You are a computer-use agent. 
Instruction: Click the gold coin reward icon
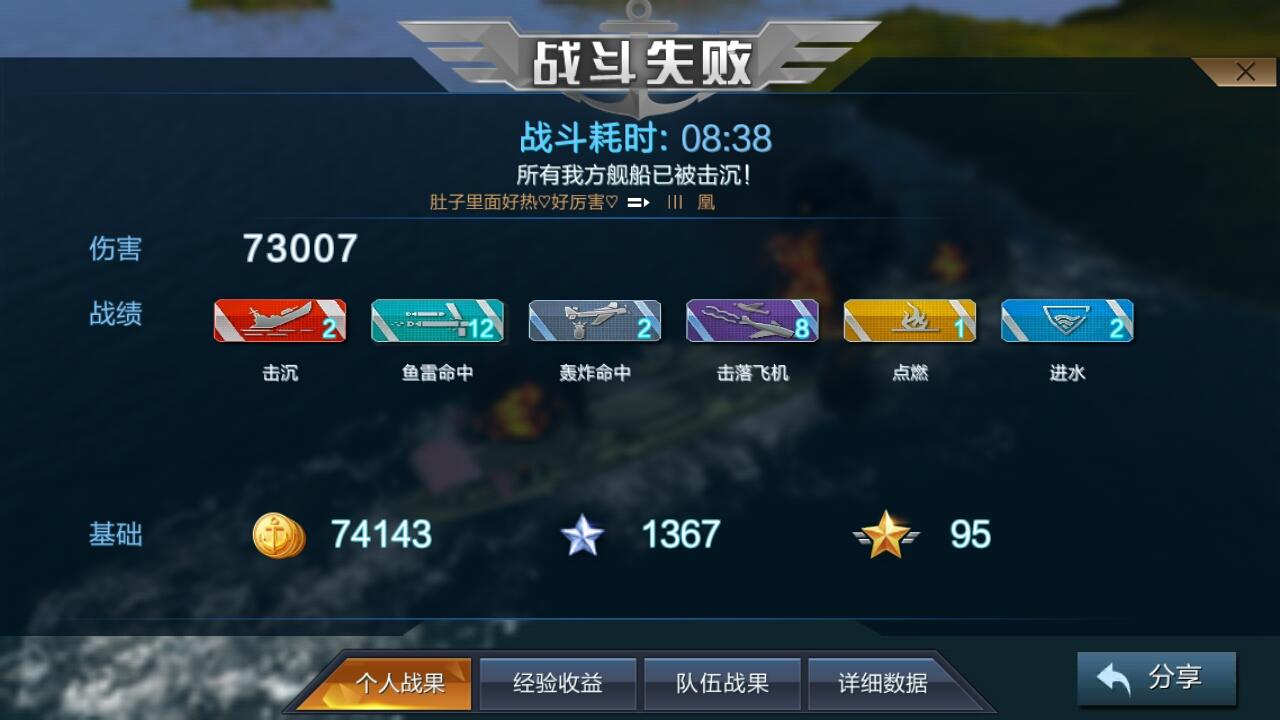tap(278, 535)
